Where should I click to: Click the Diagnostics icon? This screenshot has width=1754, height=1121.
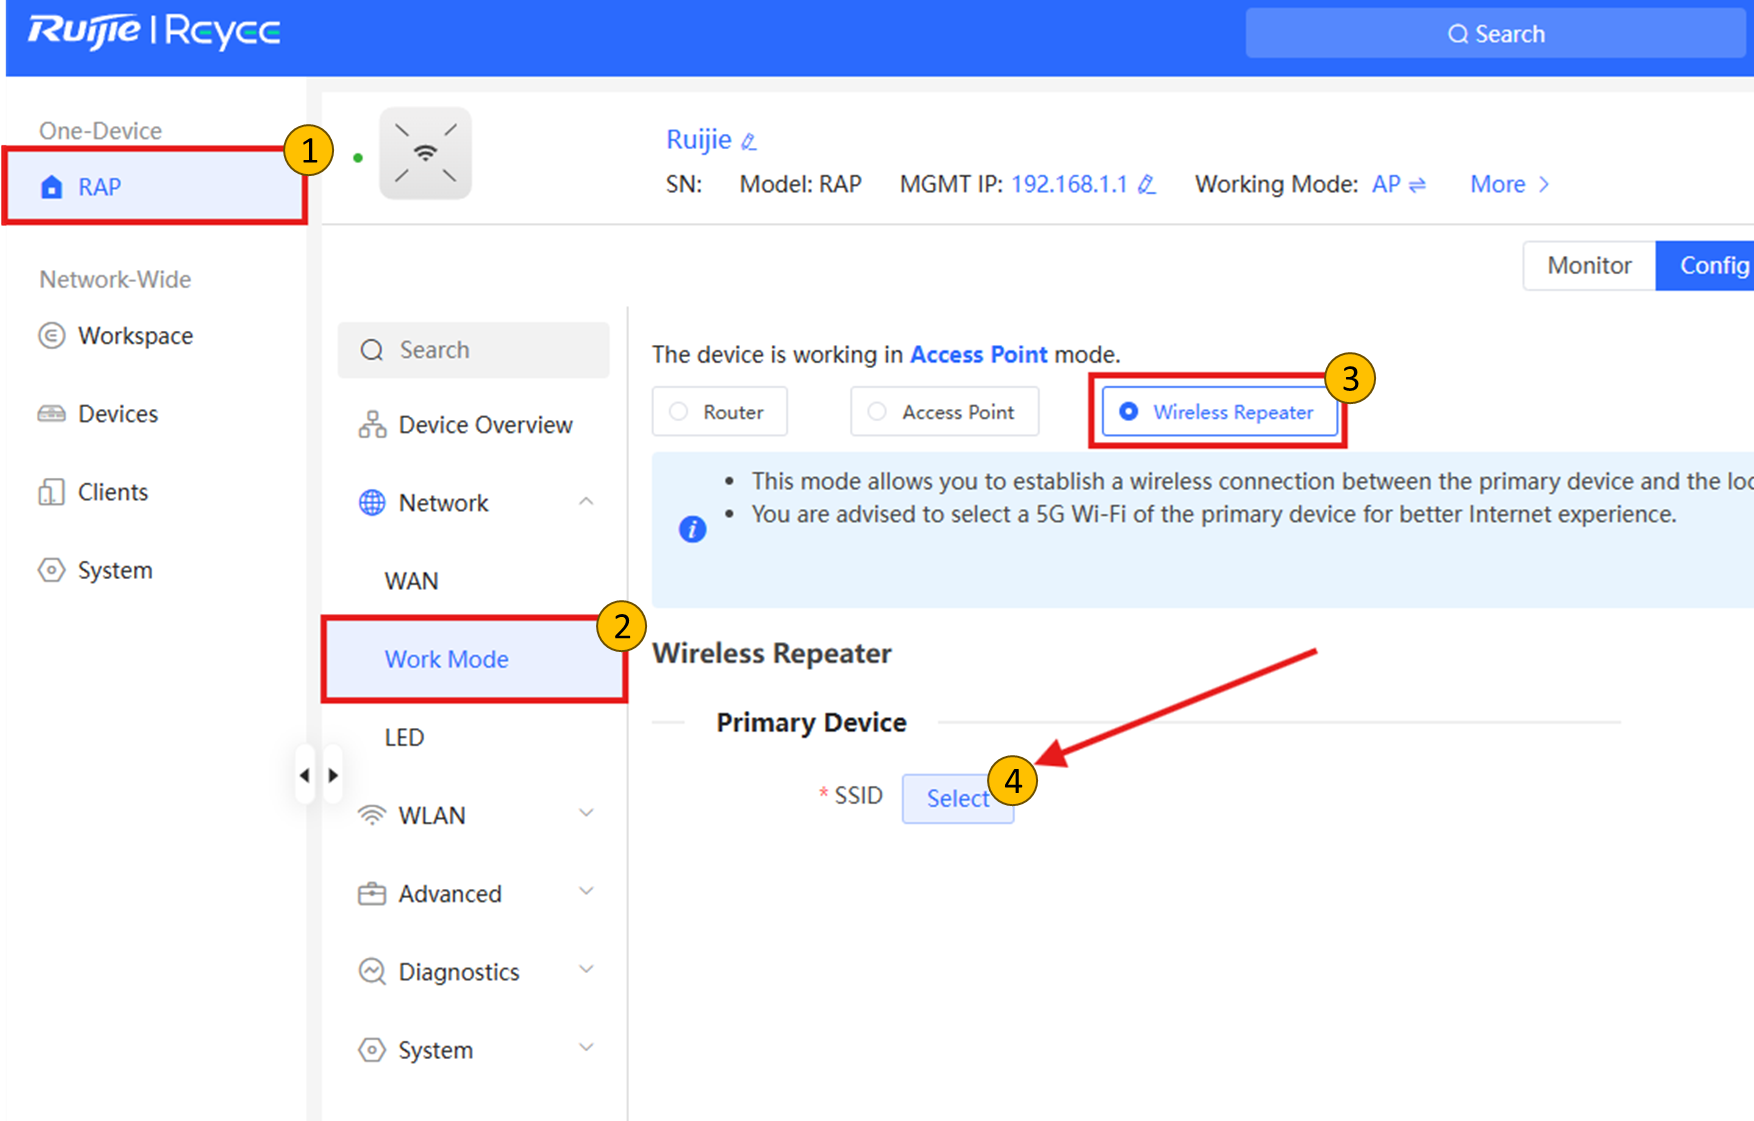[372, 972]
